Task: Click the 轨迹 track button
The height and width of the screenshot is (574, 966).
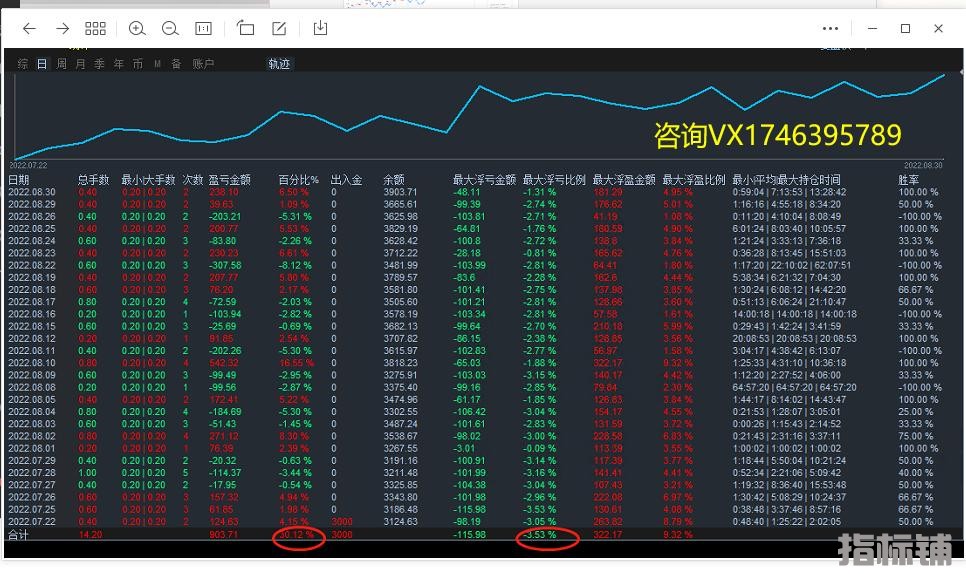Action: (279, 64)
